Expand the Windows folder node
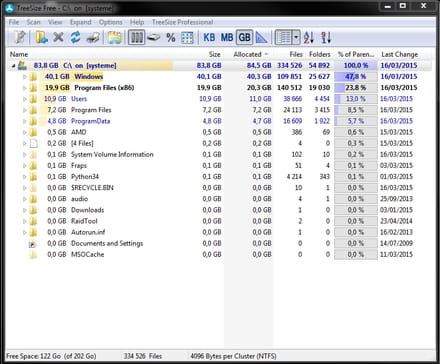Image resolution: width=440 pixels, height=364 pixels. click(24, 77)
